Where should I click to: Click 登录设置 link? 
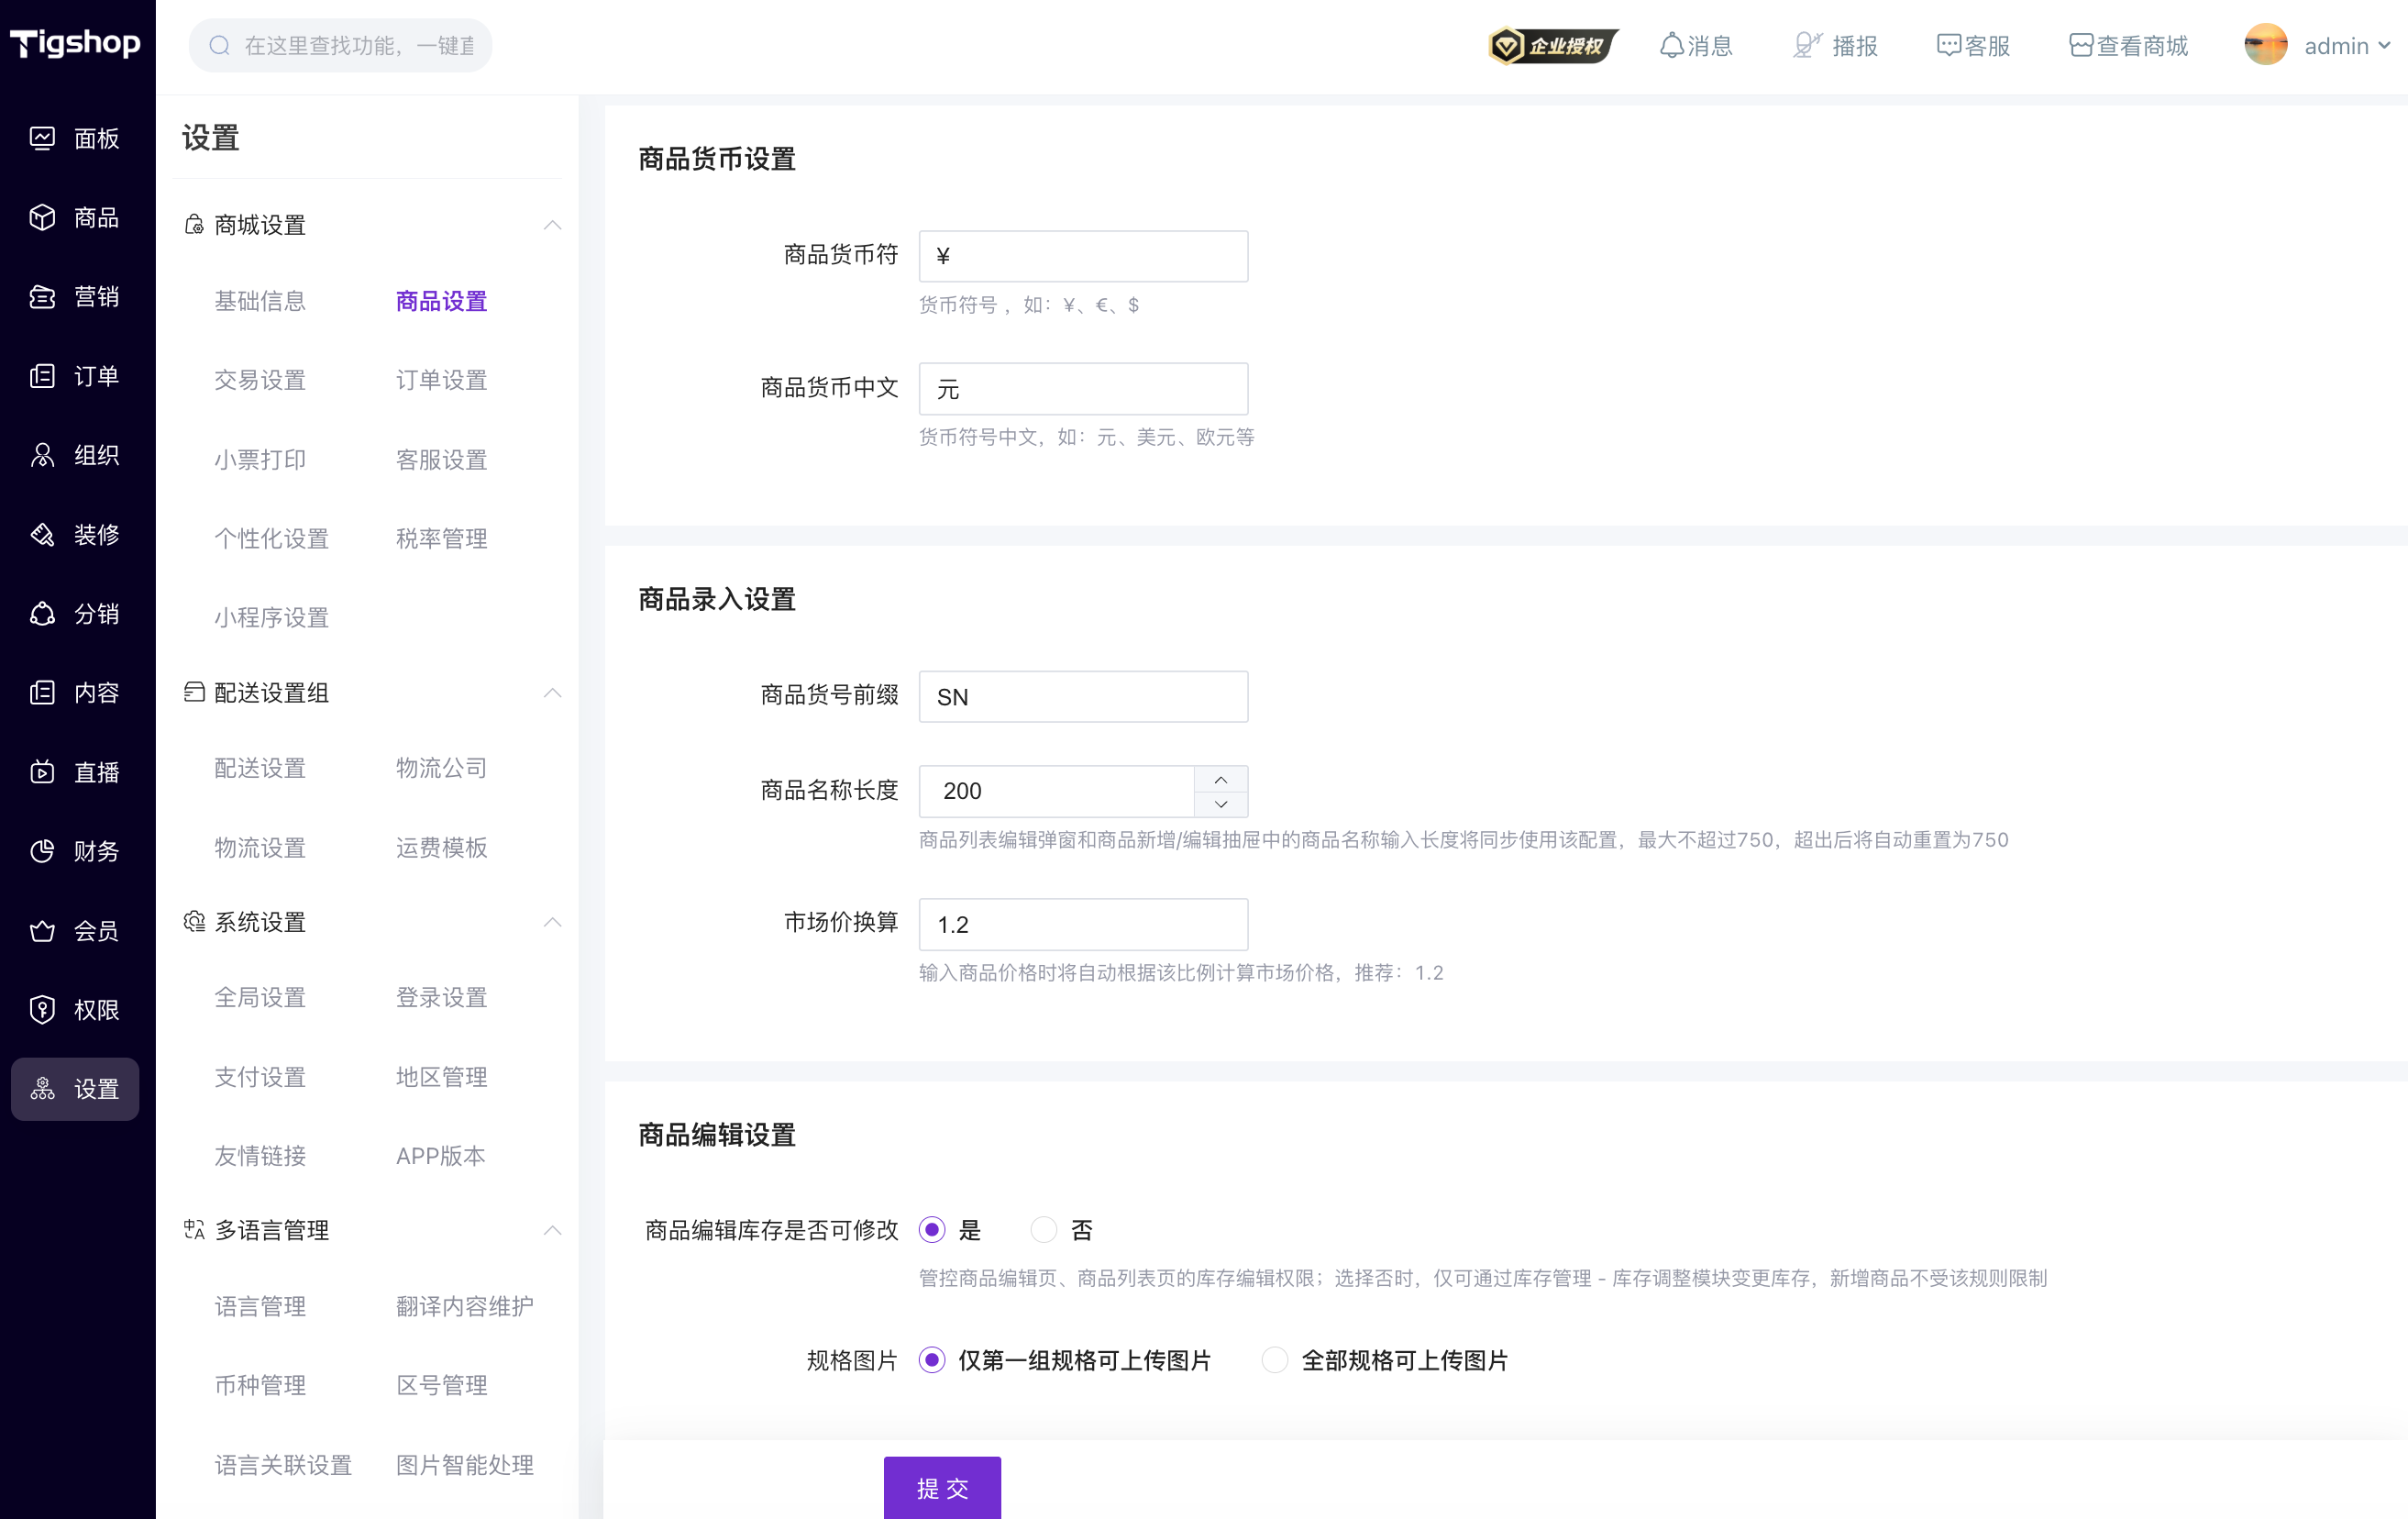click(x=441, y=997)
